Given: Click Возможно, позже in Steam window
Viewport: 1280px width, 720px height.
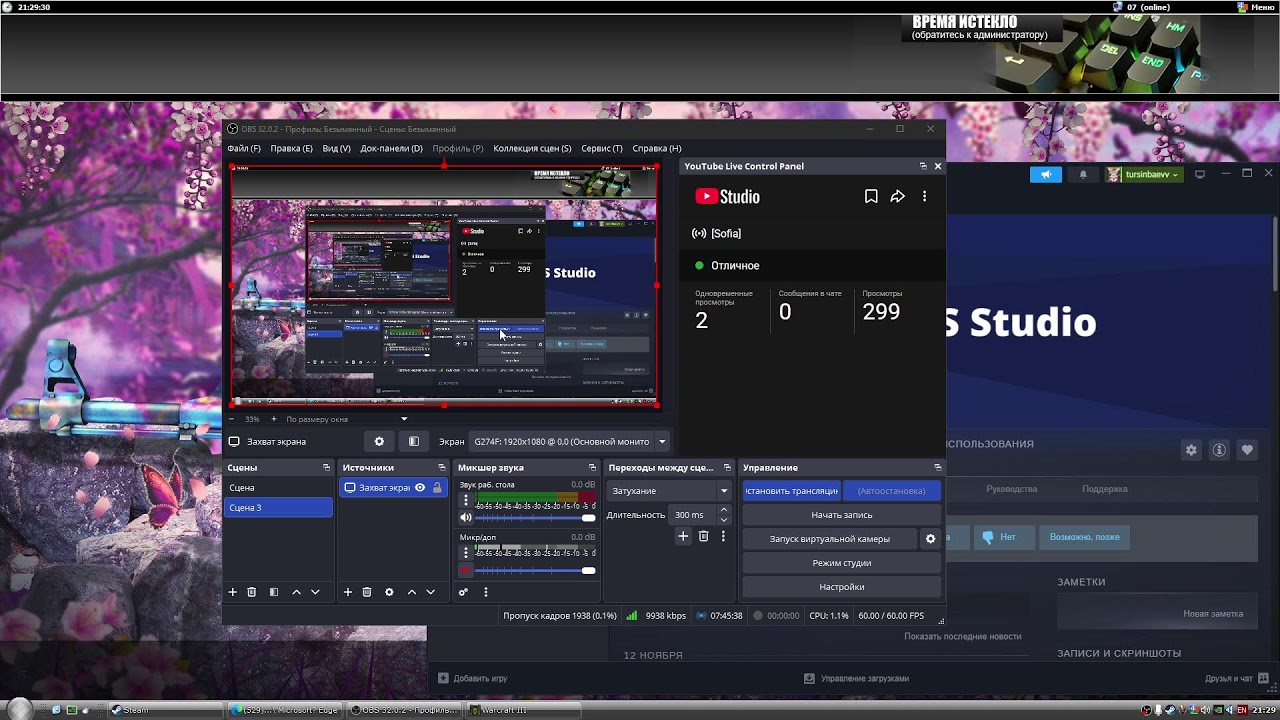Looking at the screenshot, I should pyautogui.click(x=1085, y=537).
